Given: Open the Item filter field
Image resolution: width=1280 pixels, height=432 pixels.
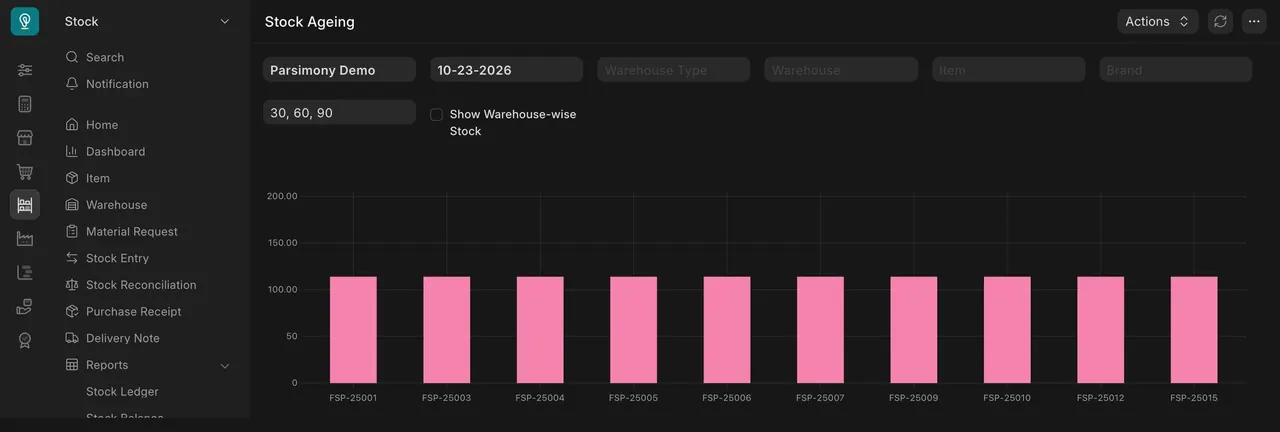Looking at the screenshot, I should (1008, 70).
